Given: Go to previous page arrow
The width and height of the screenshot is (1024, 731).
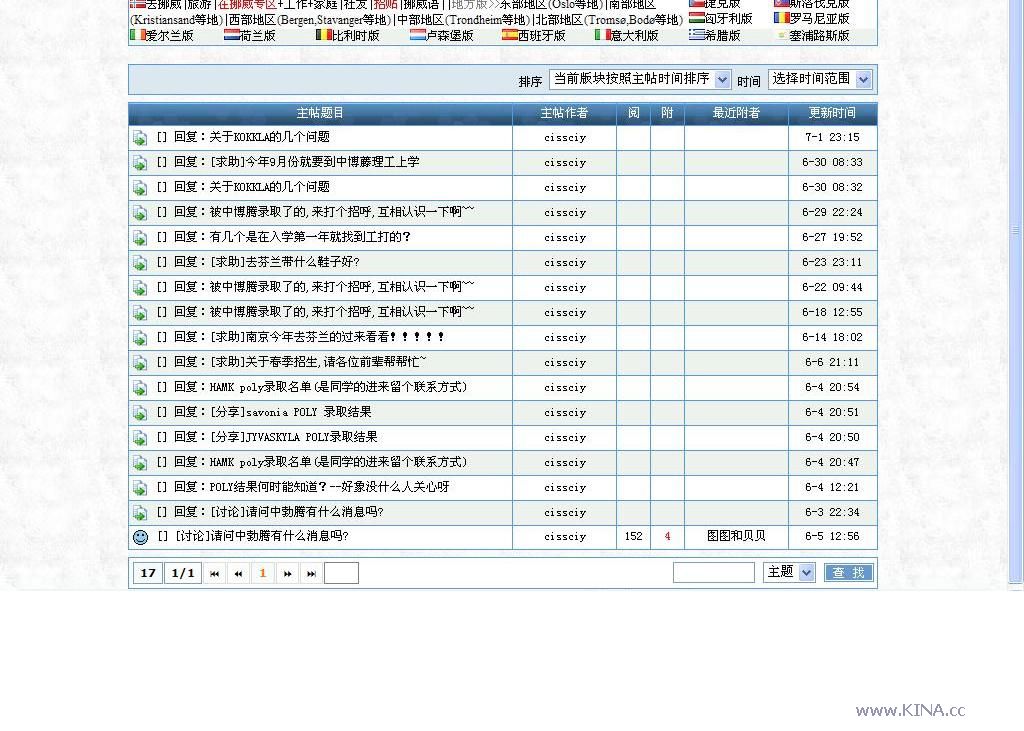Looking at the screenshot, I should [238, 573].
